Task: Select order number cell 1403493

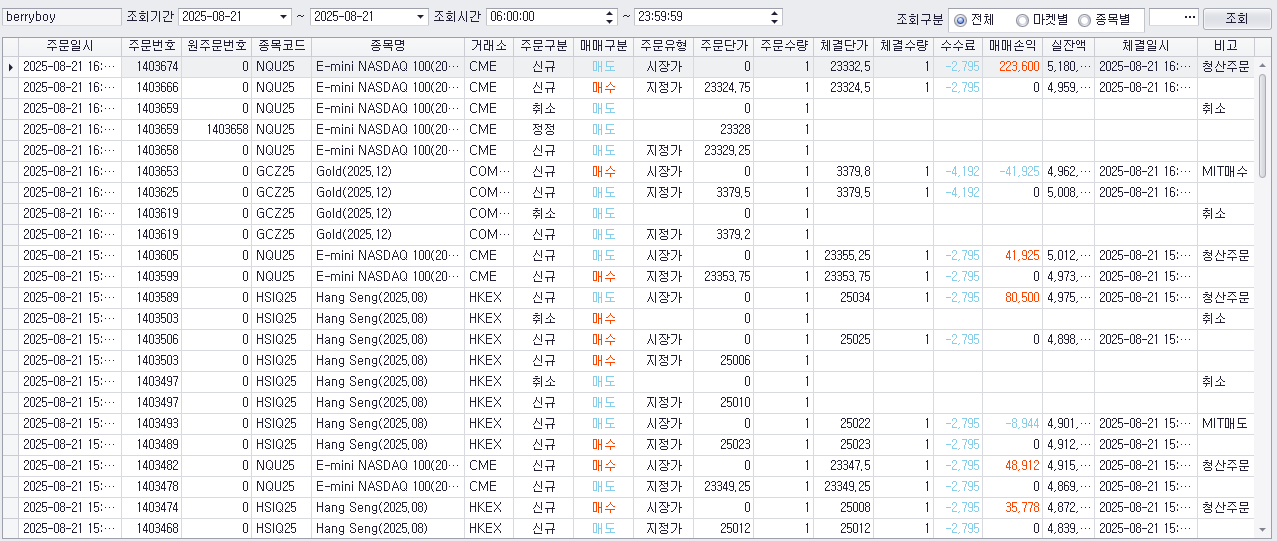Action: (x=152, y=423)
